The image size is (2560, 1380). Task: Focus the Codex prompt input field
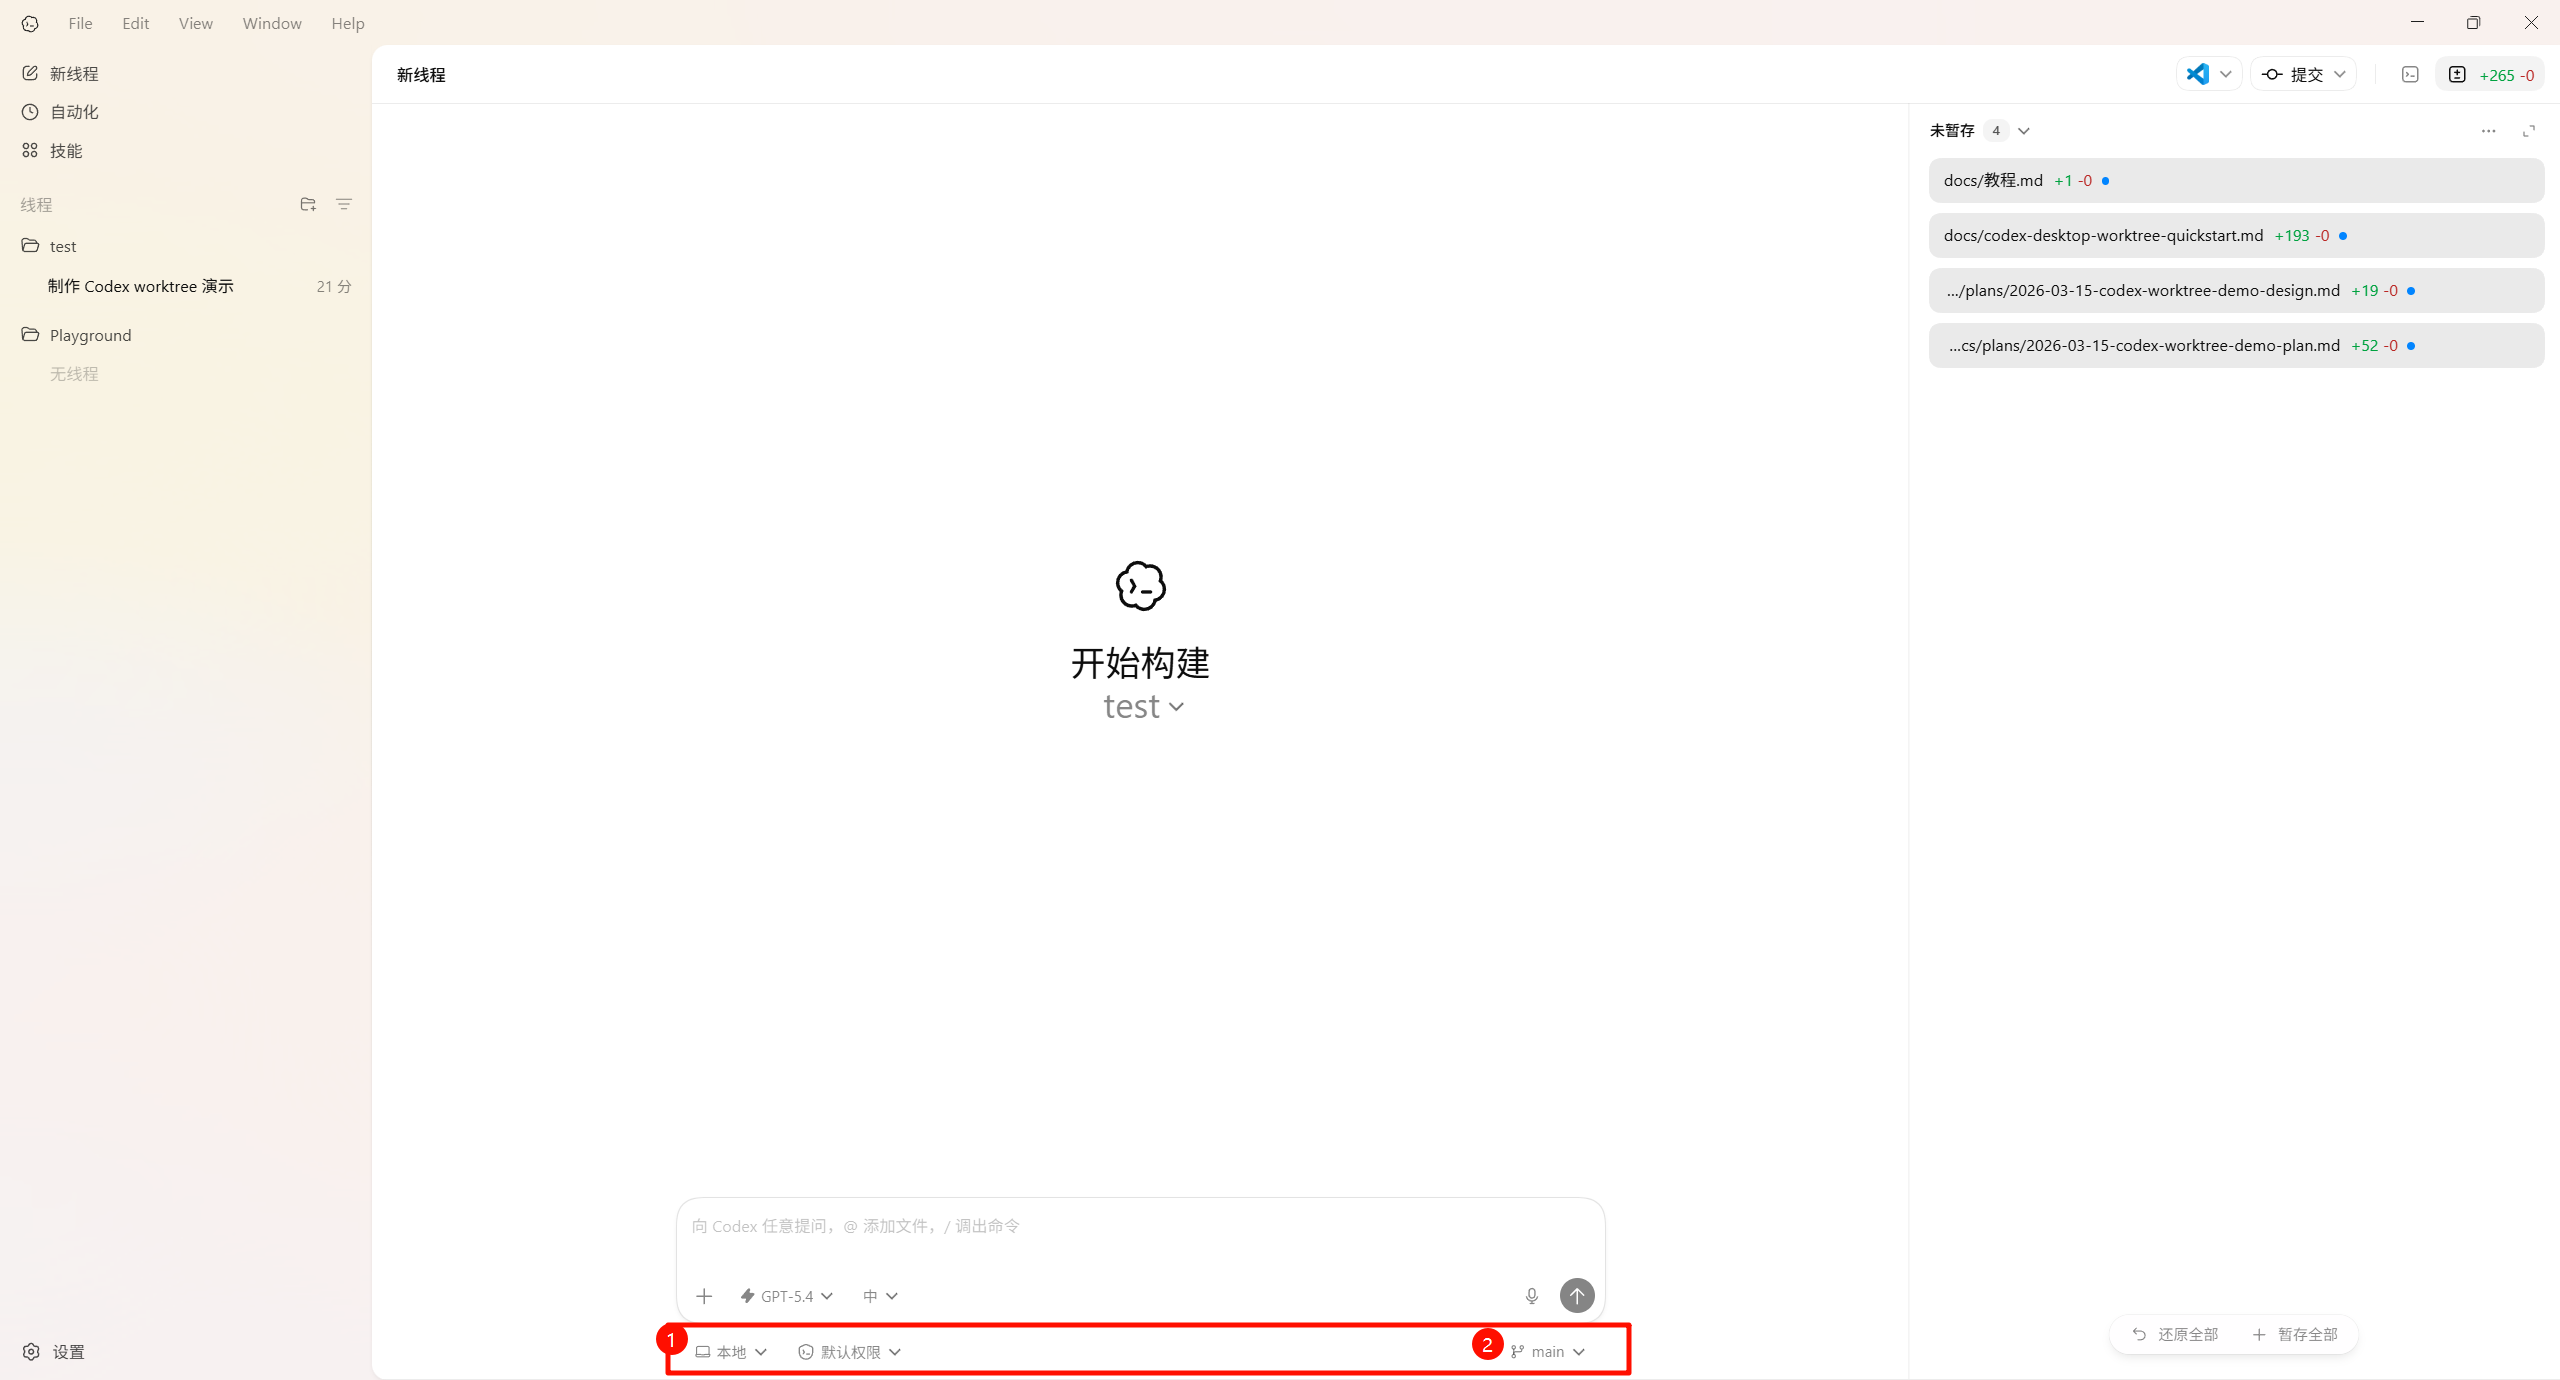[x=1140, y=1226]
